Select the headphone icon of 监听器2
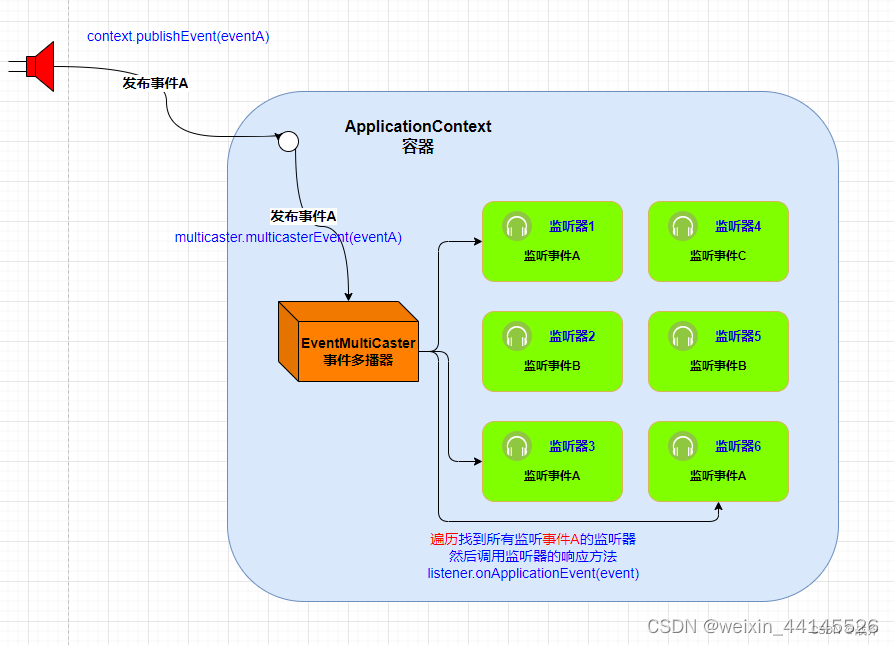 click(x=517, y=336)
